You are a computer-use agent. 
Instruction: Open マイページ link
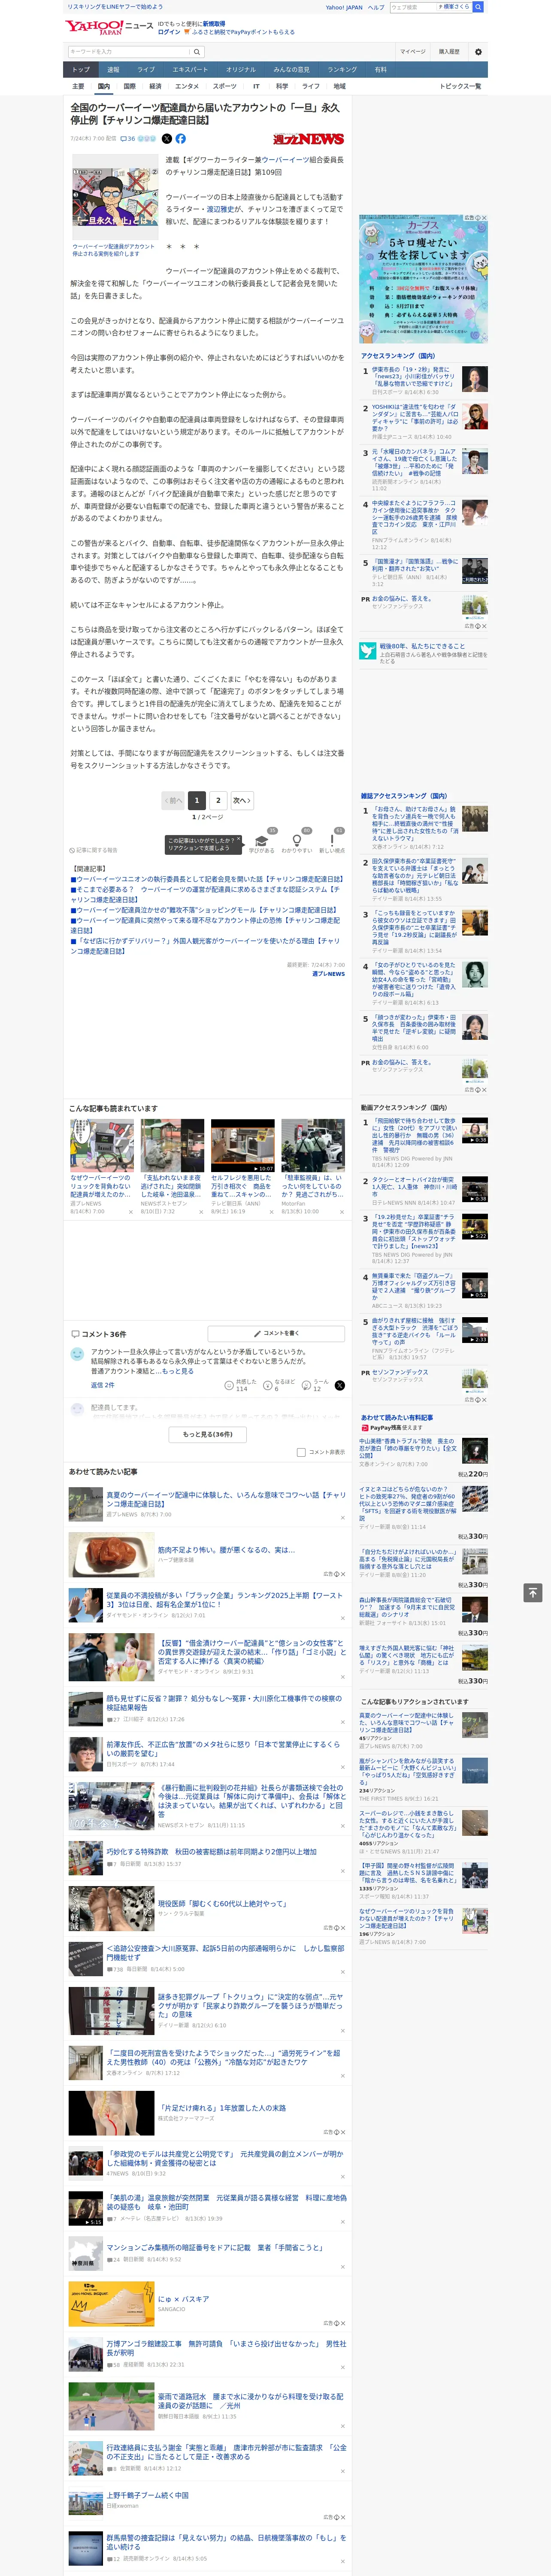[x=413, y=52]
